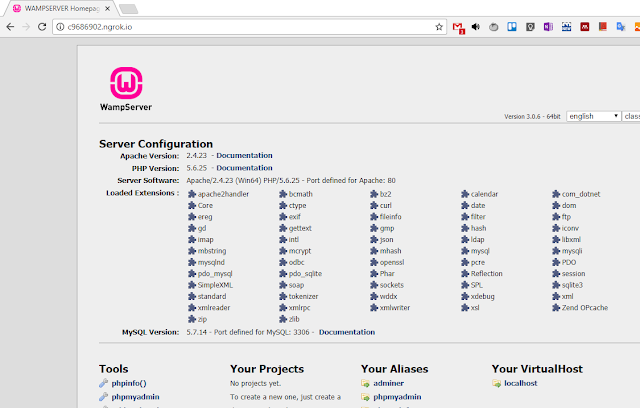The image size is (640, 408).
Task: Open the theme dropdown showing 'clas'
Action: 631,116
